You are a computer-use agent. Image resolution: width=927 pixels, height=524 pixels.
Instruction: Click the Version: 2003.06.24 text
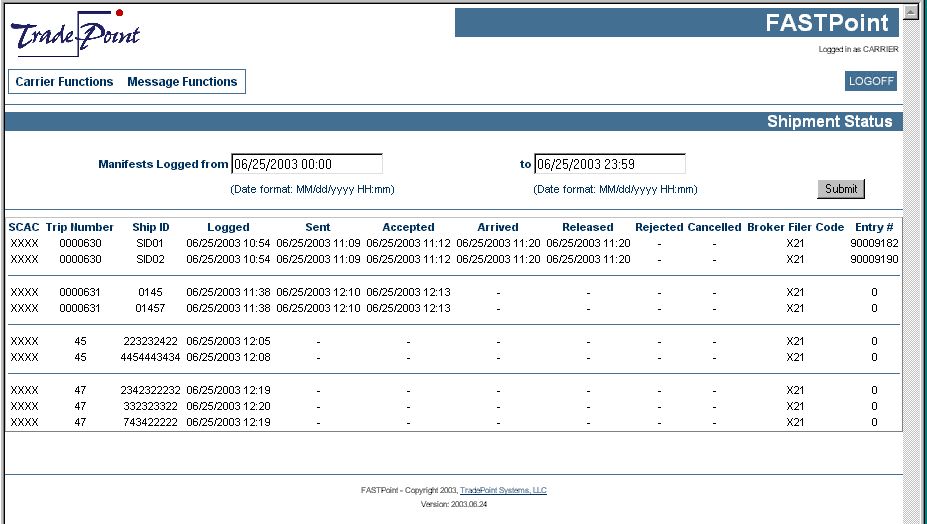453,504
